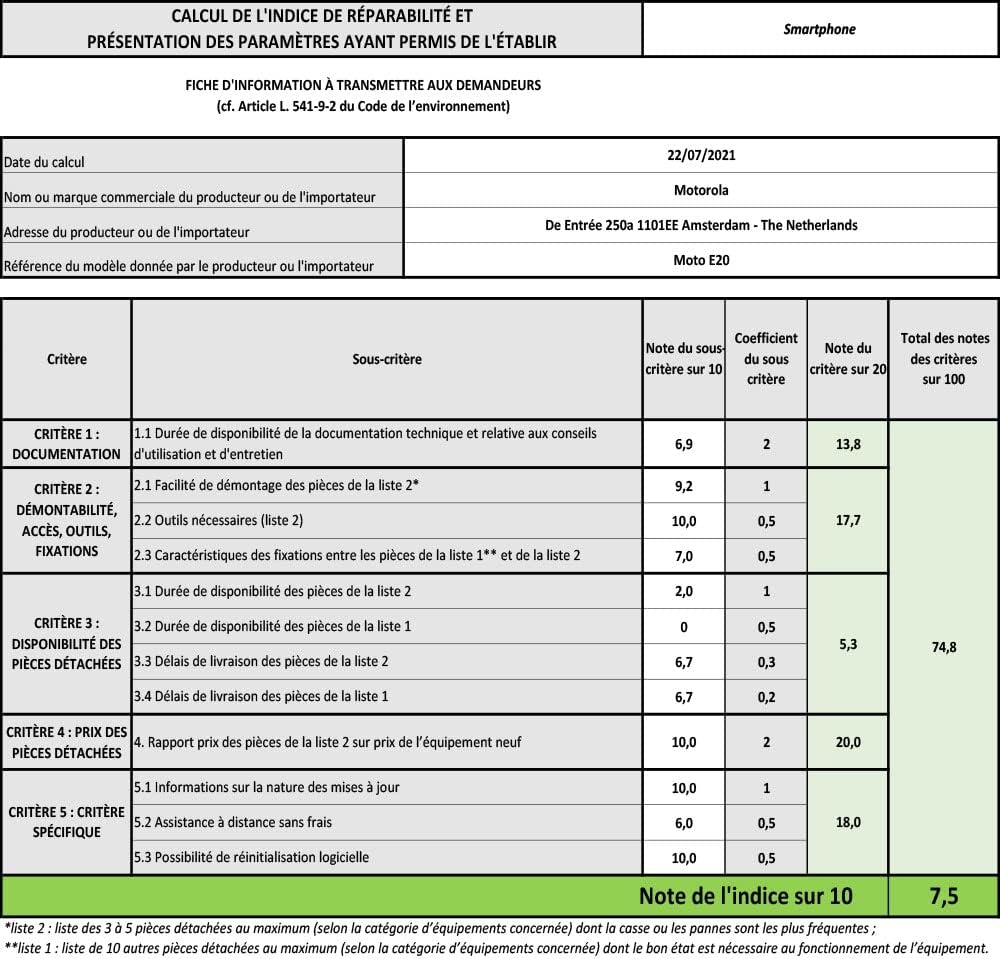
Task: Select the 'Coefficient du sous critère' header
Action: click(766, 359)
